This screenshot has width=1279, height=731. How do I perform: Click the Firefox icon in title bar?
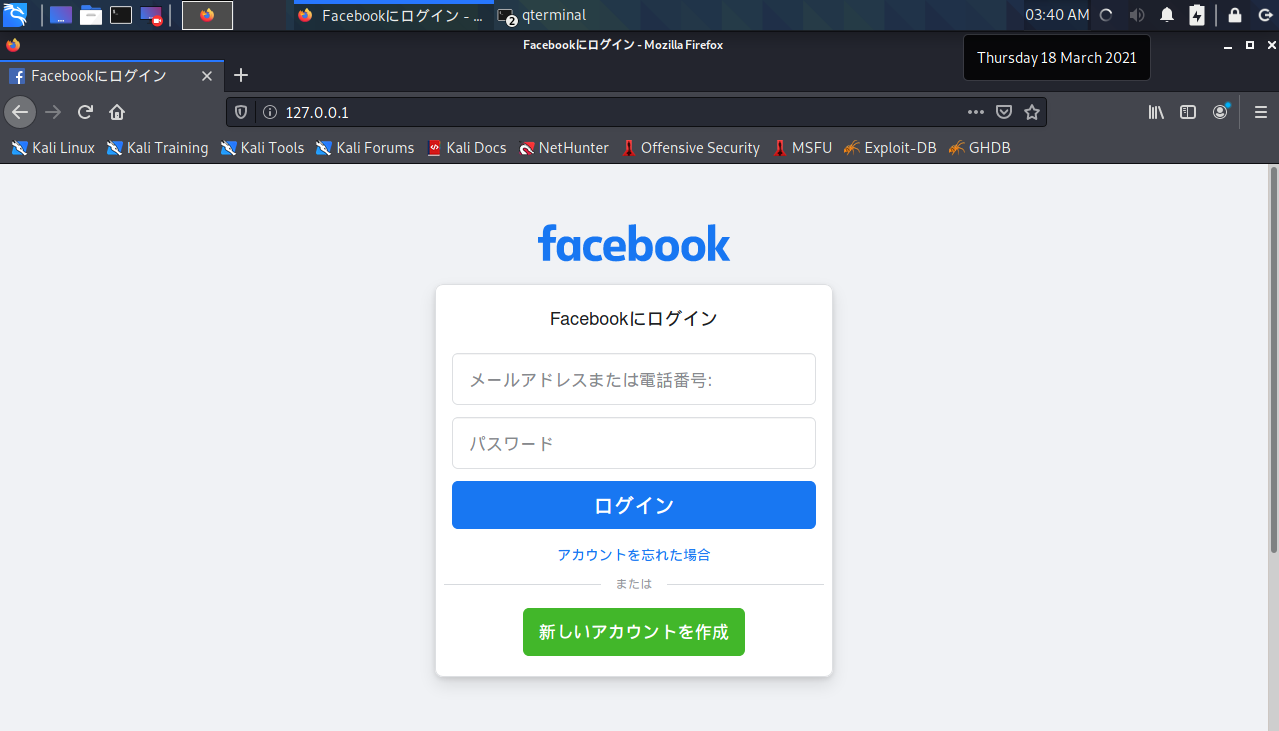(13, 45)
